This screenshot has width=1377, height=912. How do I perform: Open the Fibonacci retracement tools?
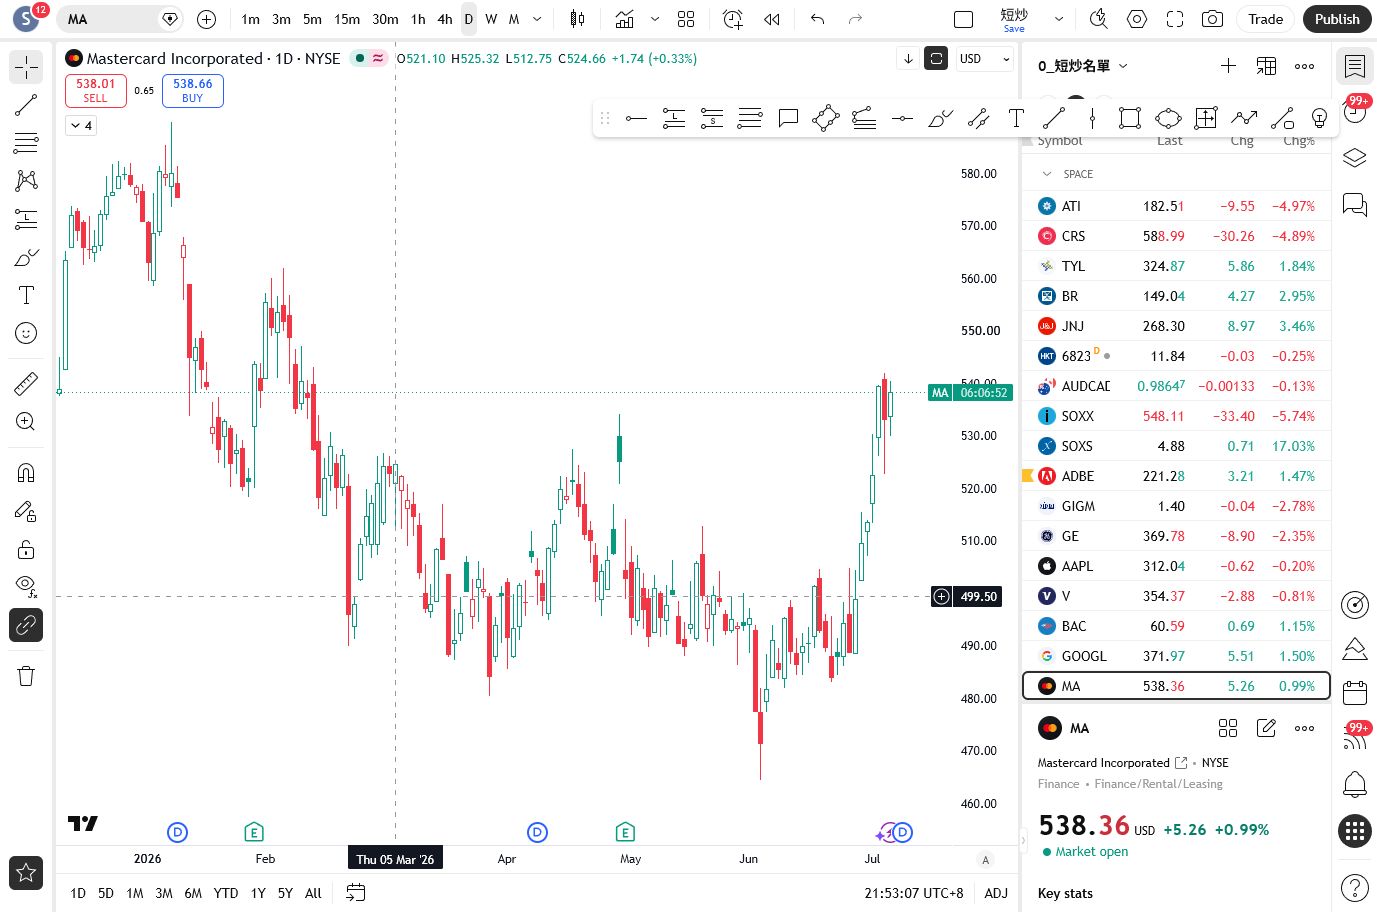(x=26, y=143)
